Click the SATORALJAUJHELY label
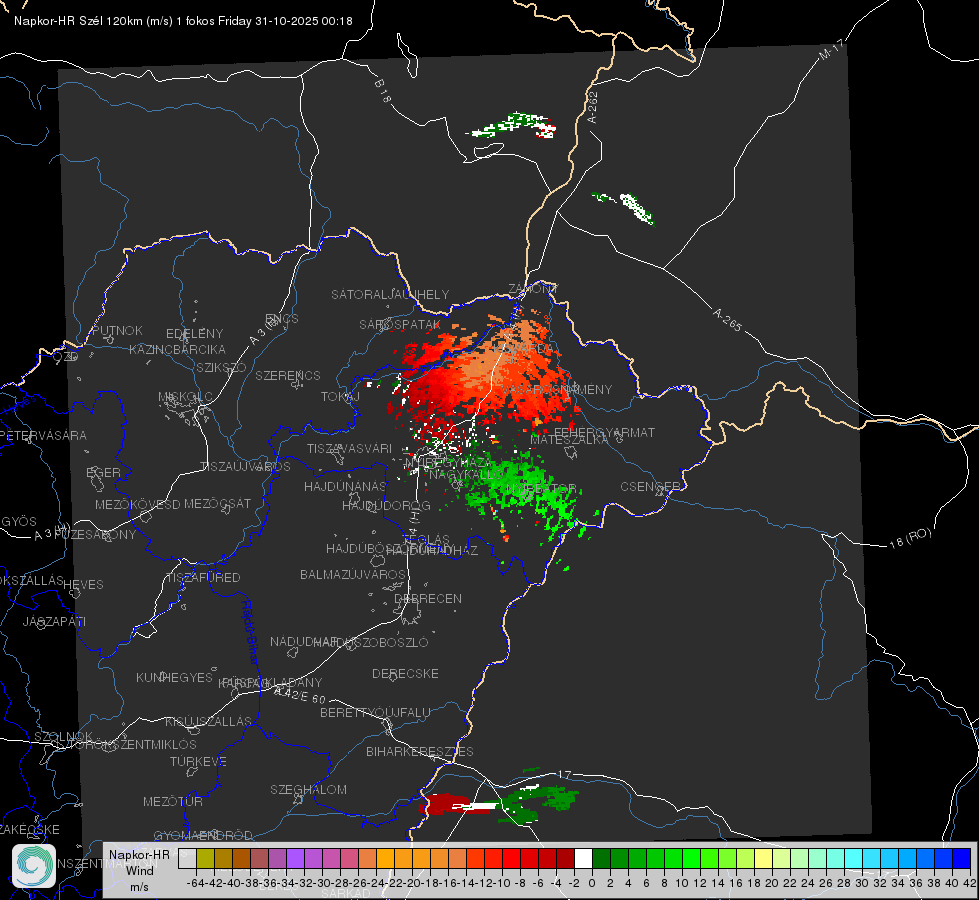 (390, 294)
